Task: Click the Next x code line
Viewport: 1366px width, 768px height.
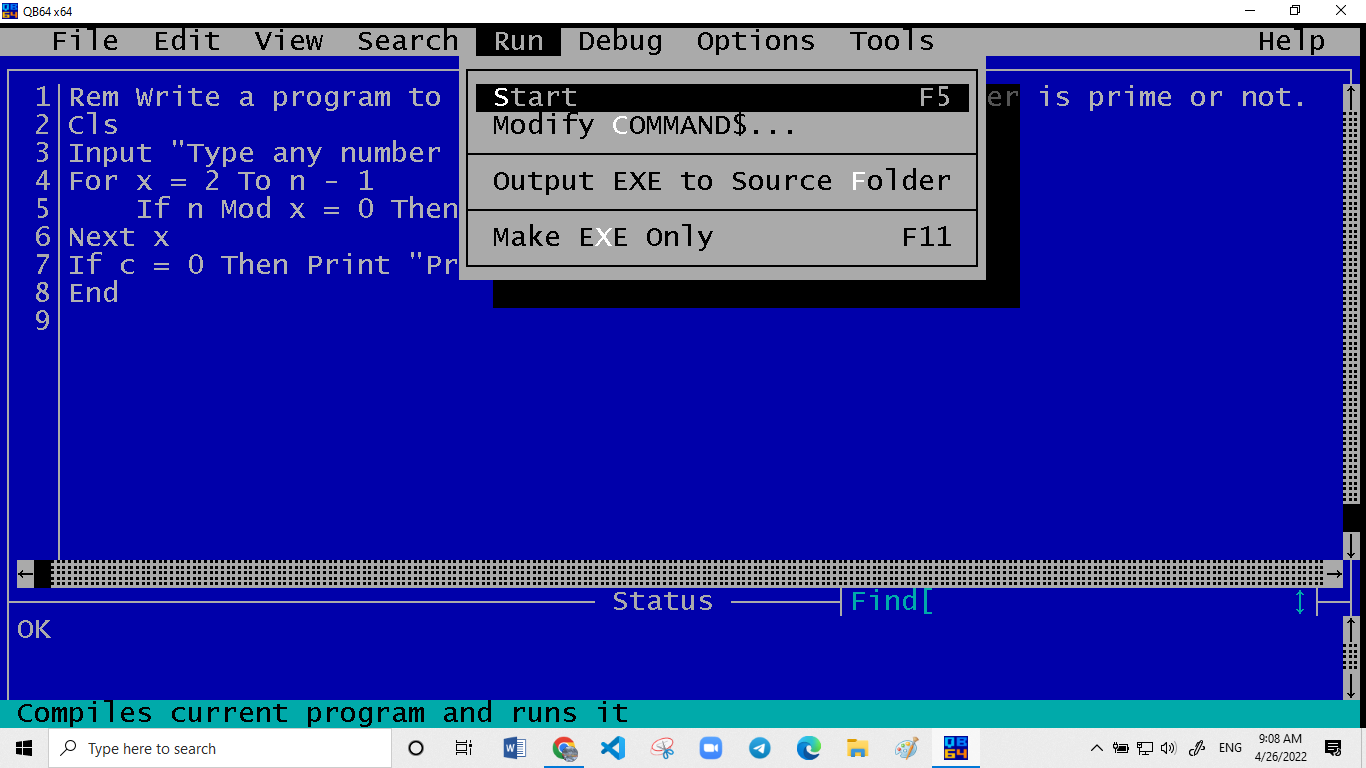Action: (119, 237)
